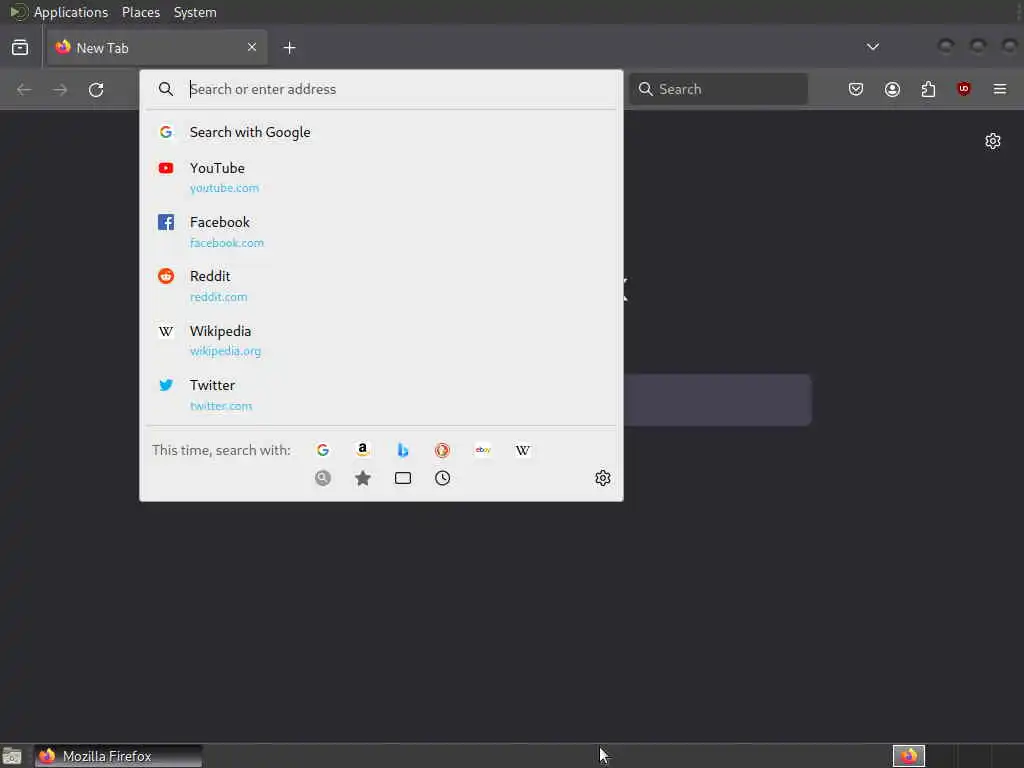
Task: Click the show desktop icon in taskbar
Action: [12, 756]
